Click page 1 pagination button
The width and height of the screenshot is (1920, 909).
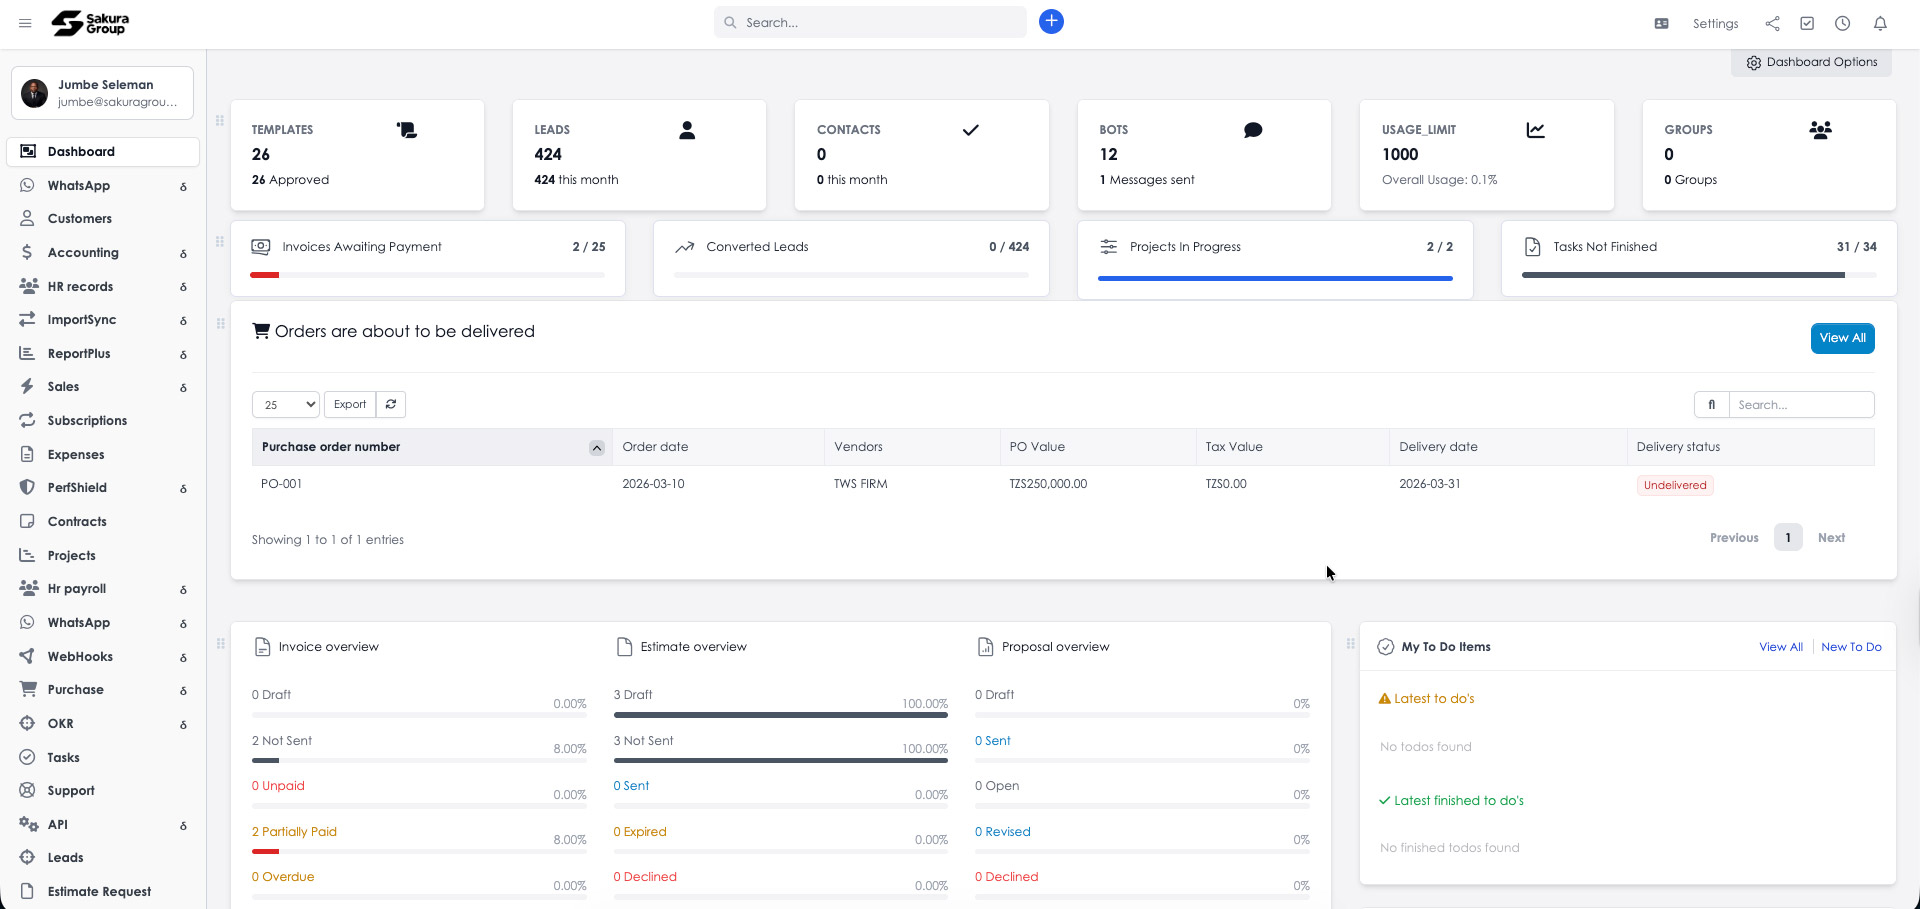(x=1788, y=538)
